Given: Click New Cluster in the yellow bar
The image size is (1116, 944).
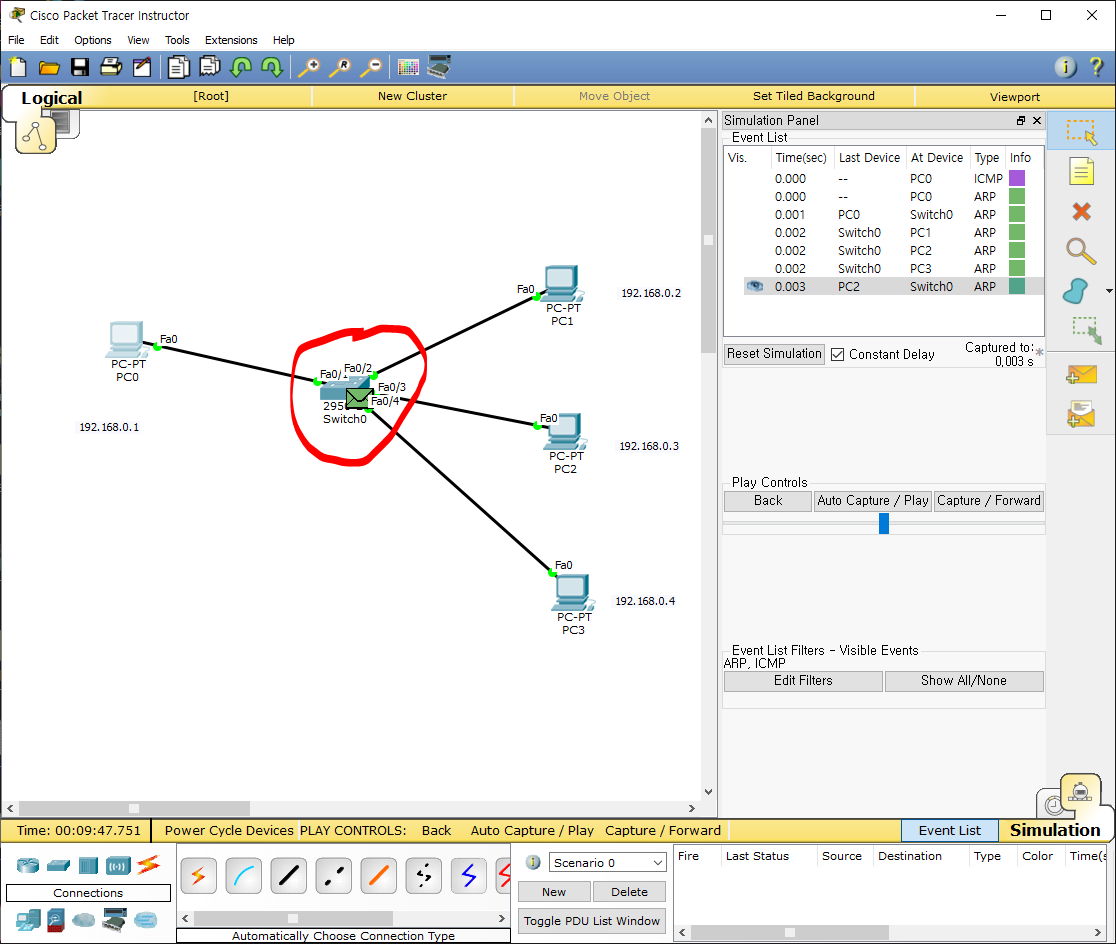Looking at the screenshot, I should (412, 96).
